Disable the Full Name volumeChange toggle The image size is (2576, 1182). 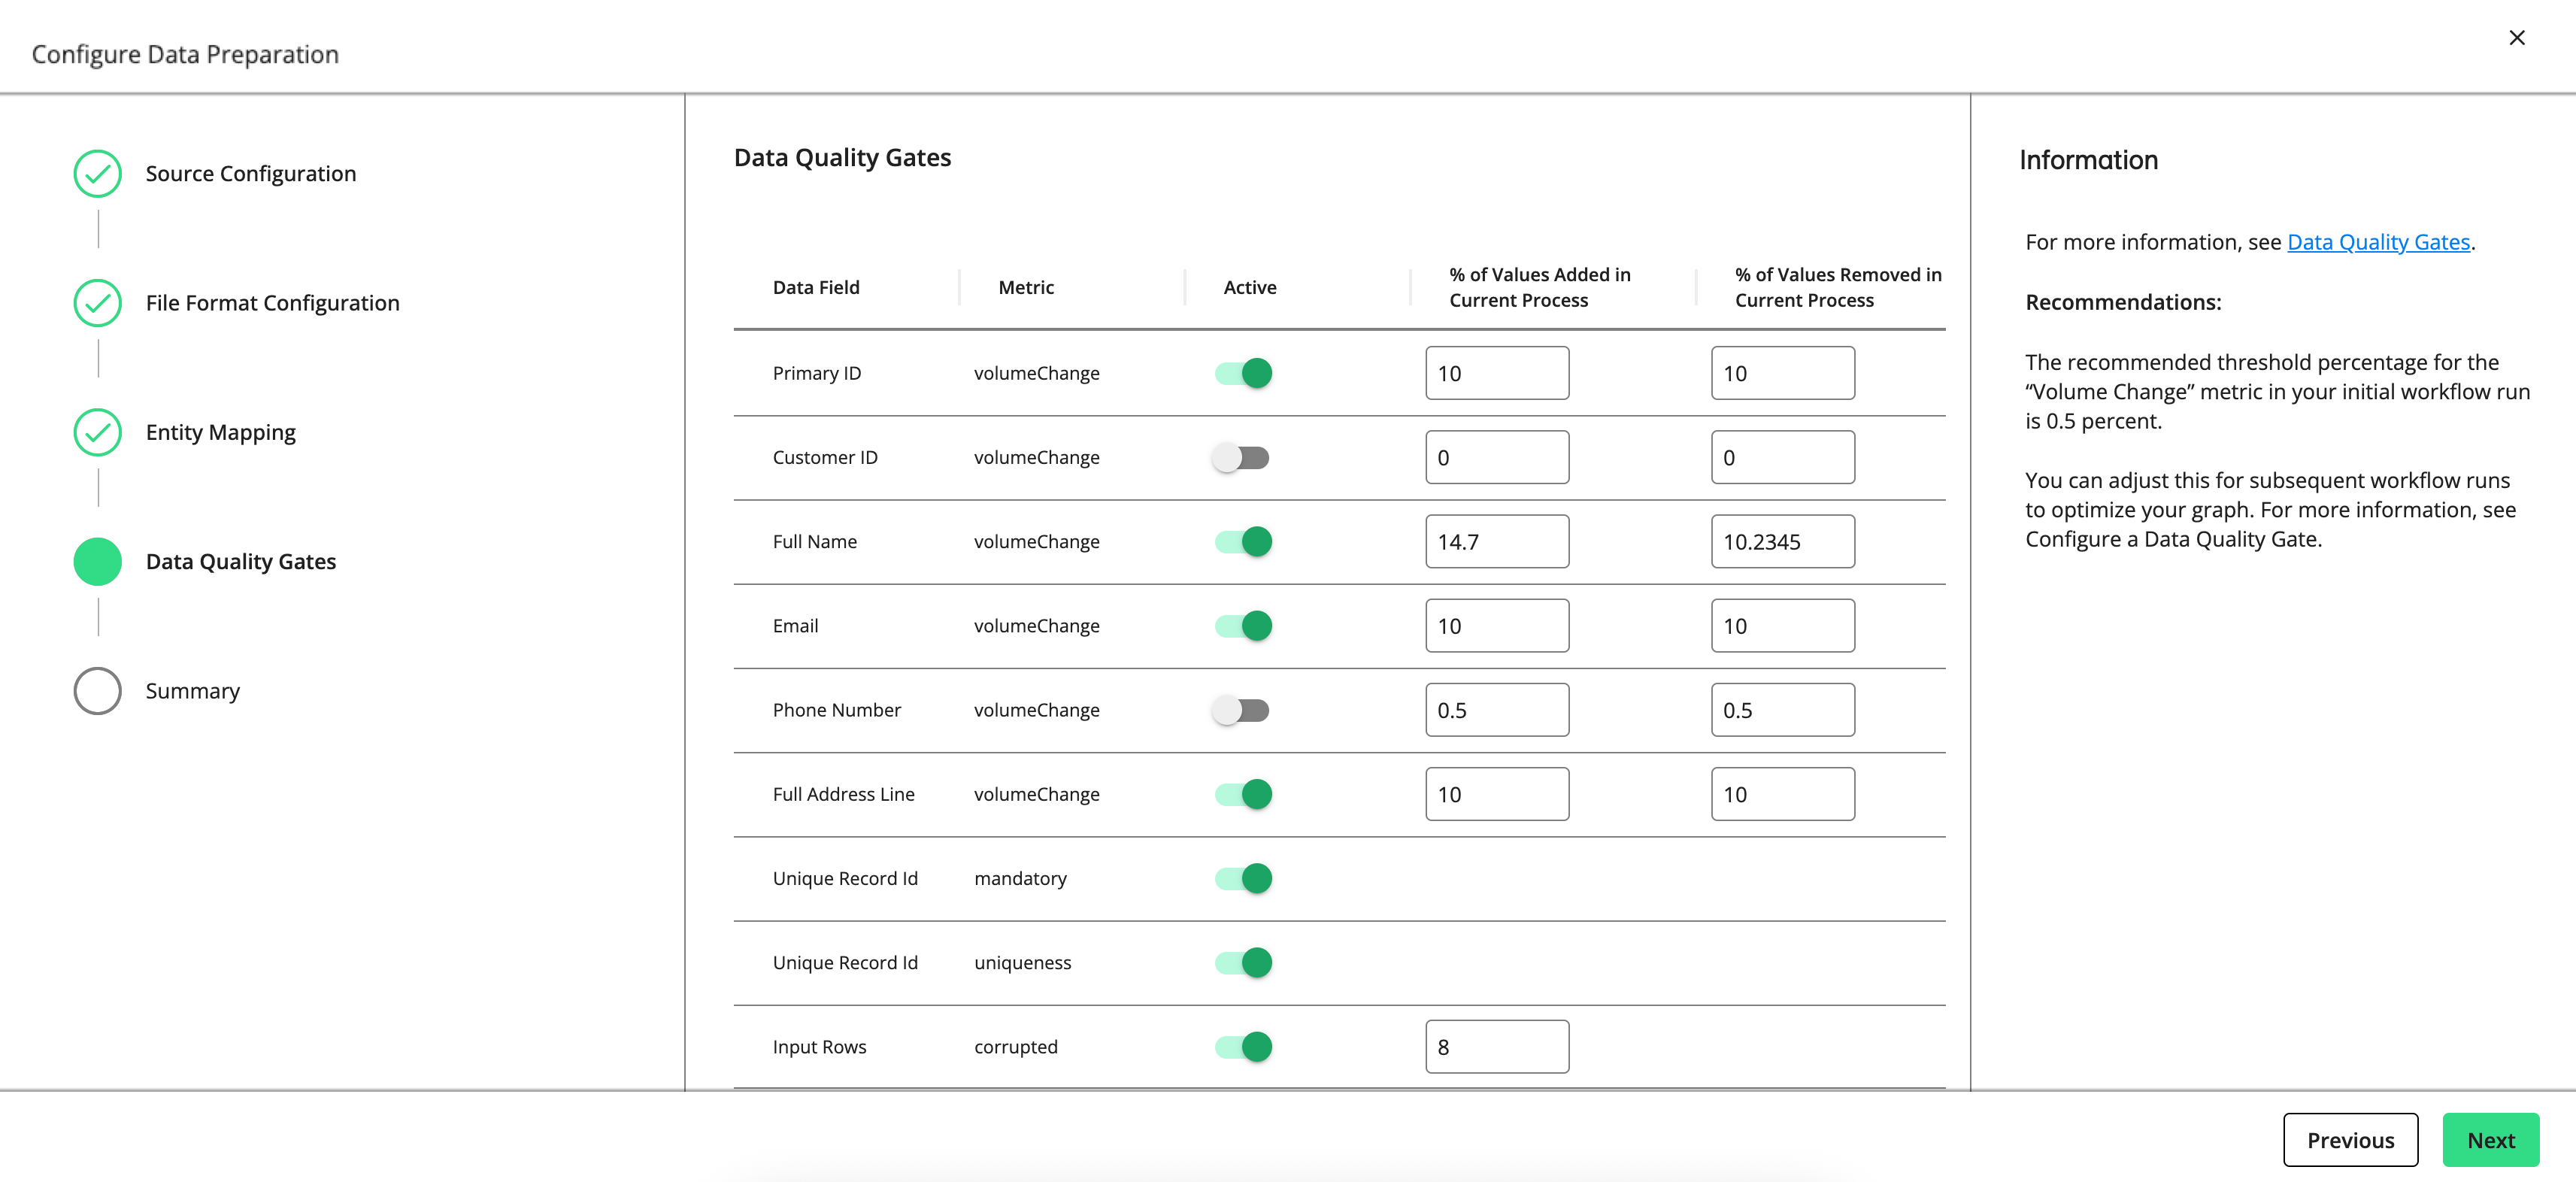(x=1242, y=541)
